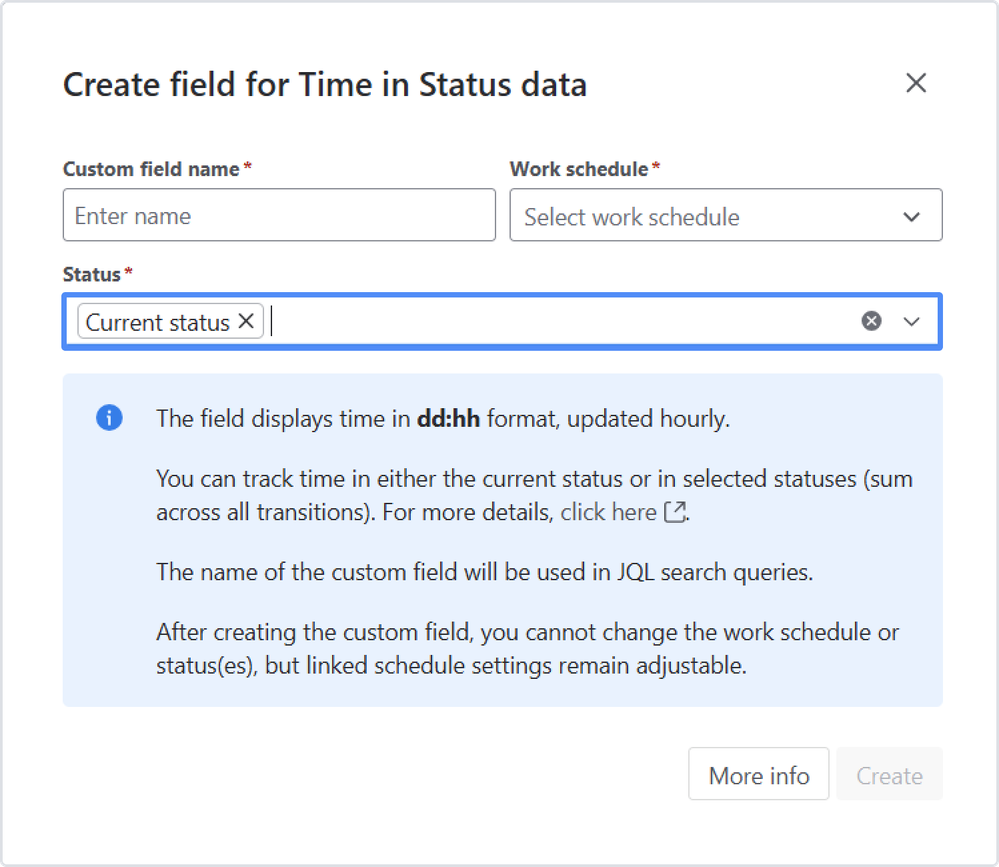This screenshot has width=999, height=867.
Task: Click the Custom field name label
Action: 151,169
